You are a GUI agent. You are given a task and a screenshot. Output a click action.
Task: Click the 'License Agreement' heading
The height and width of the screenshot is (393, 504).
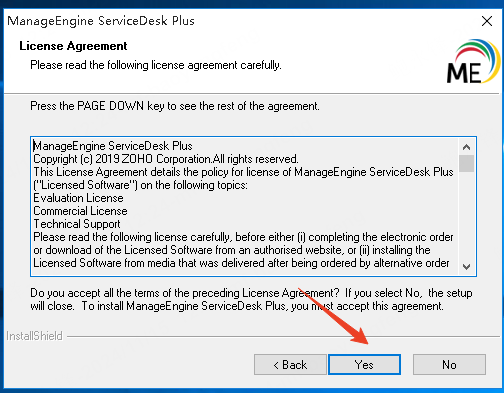73,46
